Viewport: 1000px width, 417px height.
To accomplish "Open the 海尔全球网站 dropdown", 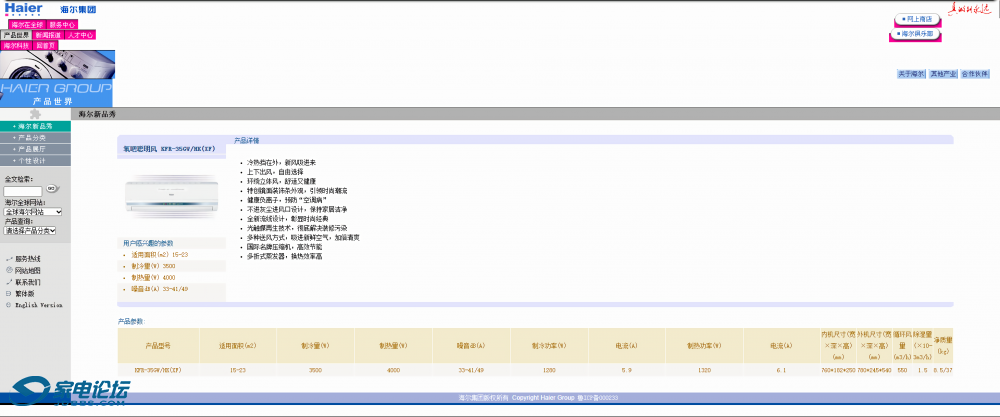I will 33,212.
